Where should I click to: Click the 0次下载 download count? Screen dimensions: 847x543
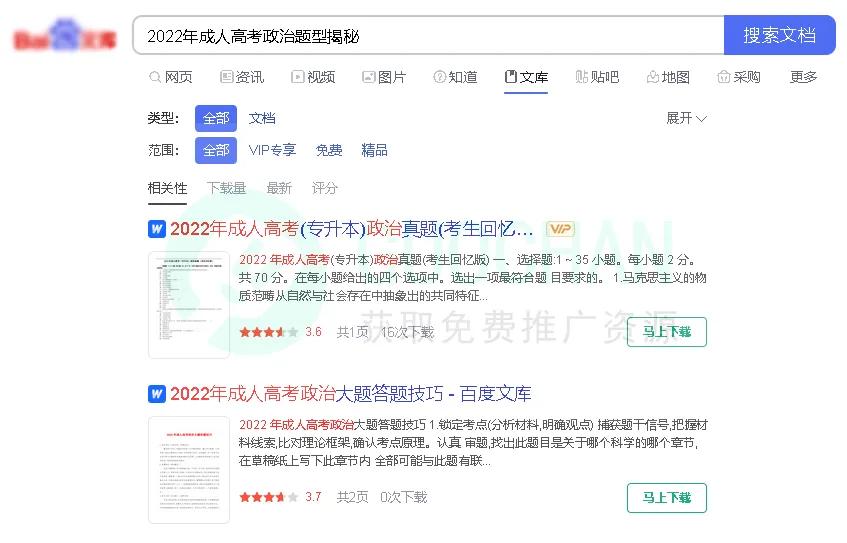tap(404, 497)
